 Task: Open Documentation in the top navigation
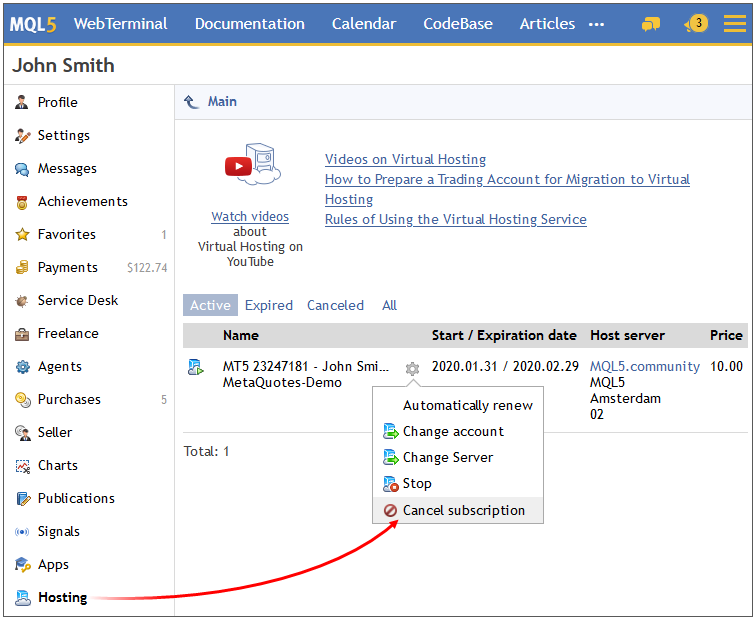(250, 24)
